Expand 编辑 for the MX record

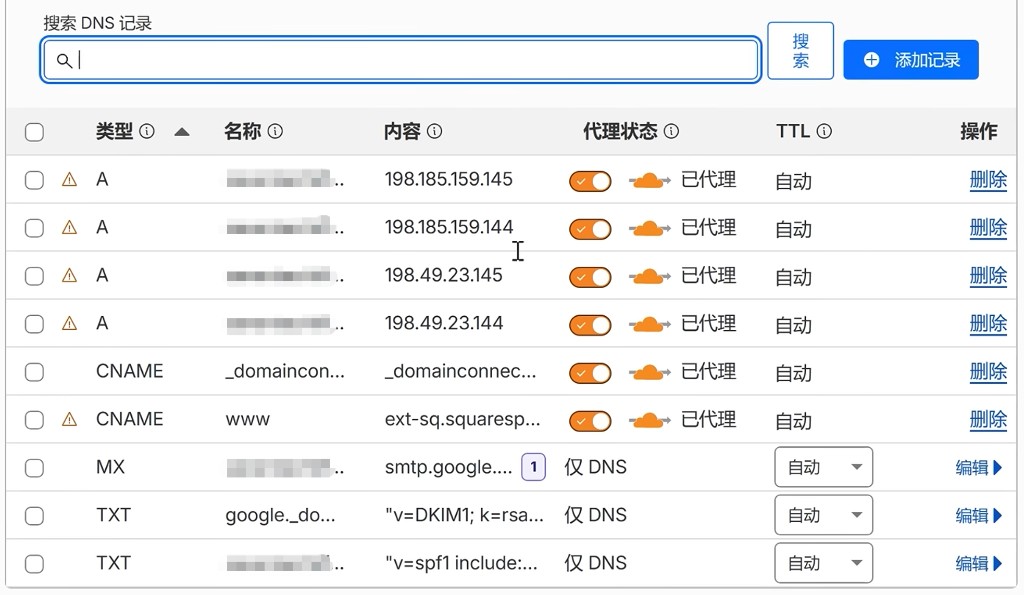pos(978,468)
